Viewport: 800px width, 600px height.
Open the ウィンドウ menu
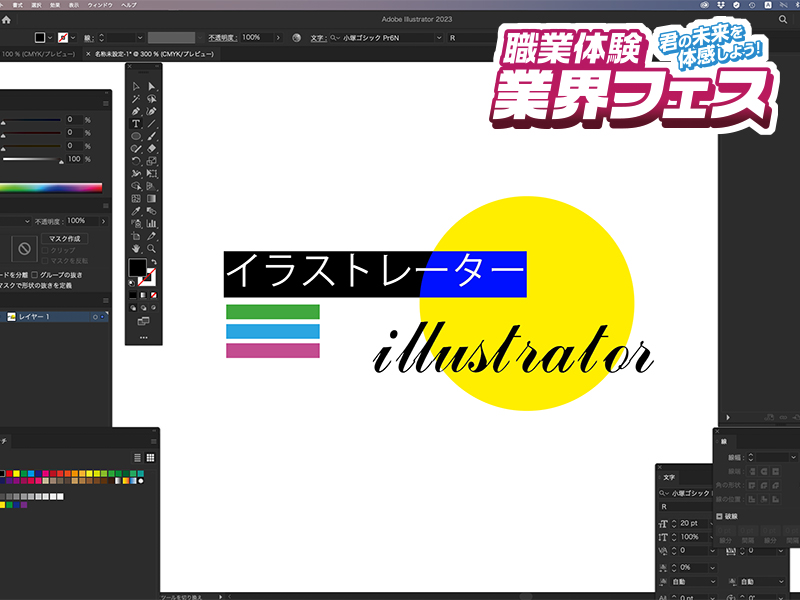click(100, 5)
